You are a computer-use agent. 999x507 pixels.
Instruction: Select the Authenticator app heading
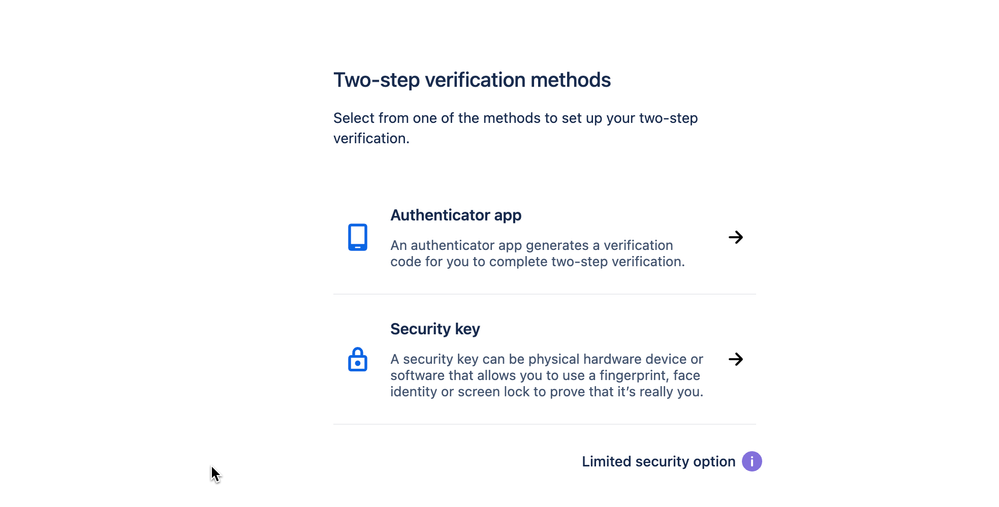[455, 215]
